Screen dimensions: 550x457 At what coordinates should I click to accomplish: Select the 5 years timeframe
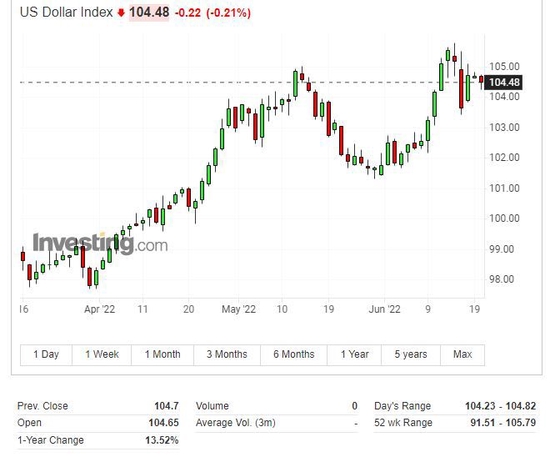coord(411,355)
